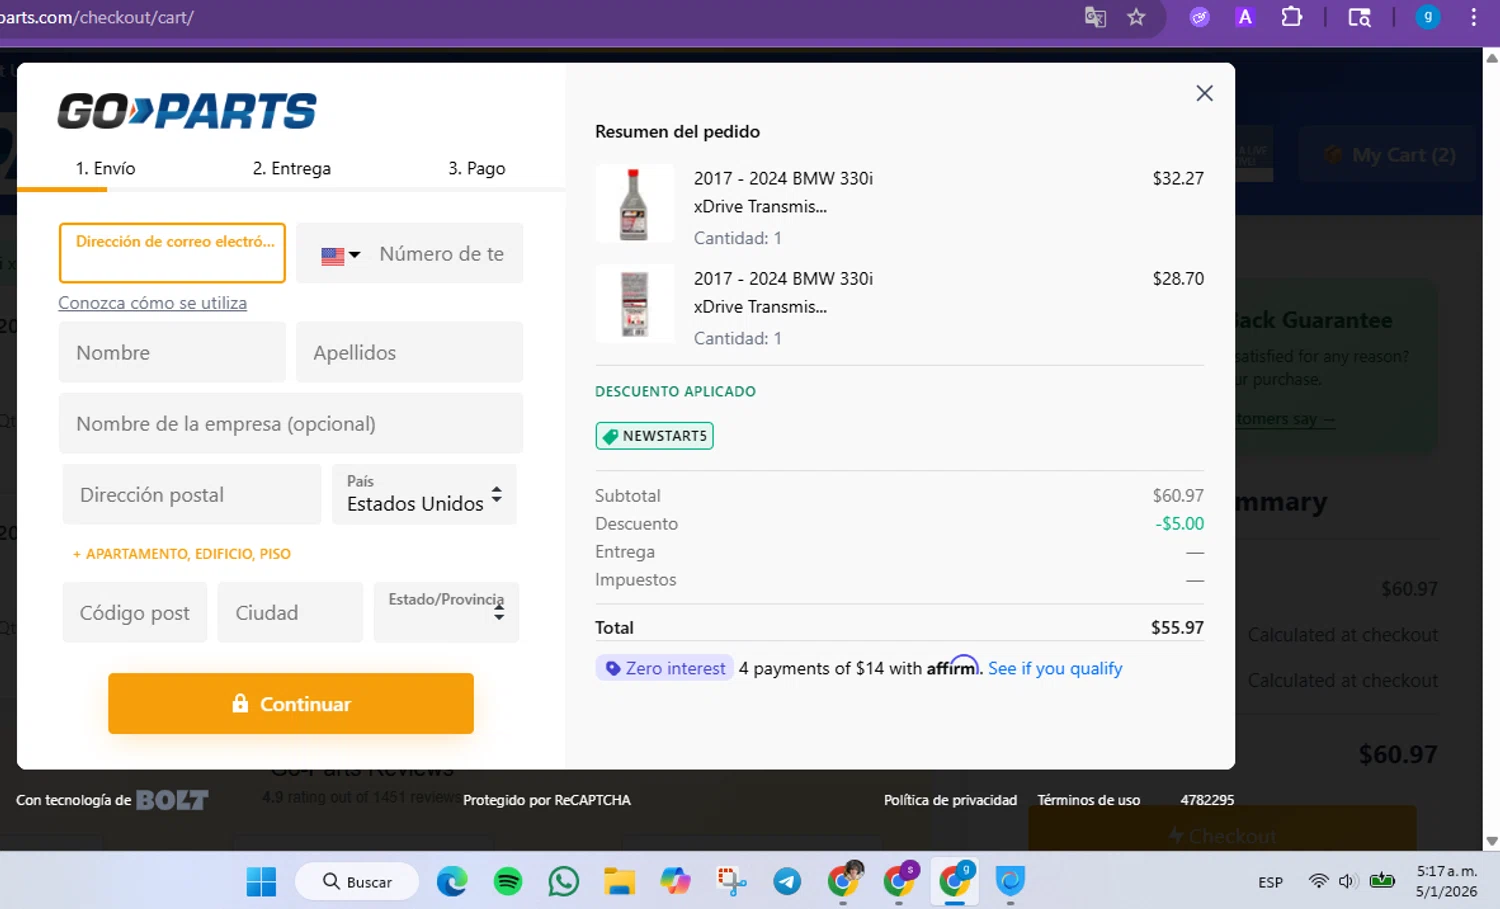
Task: Open My Cart (2) on background page
Action: click(1390, 155)
